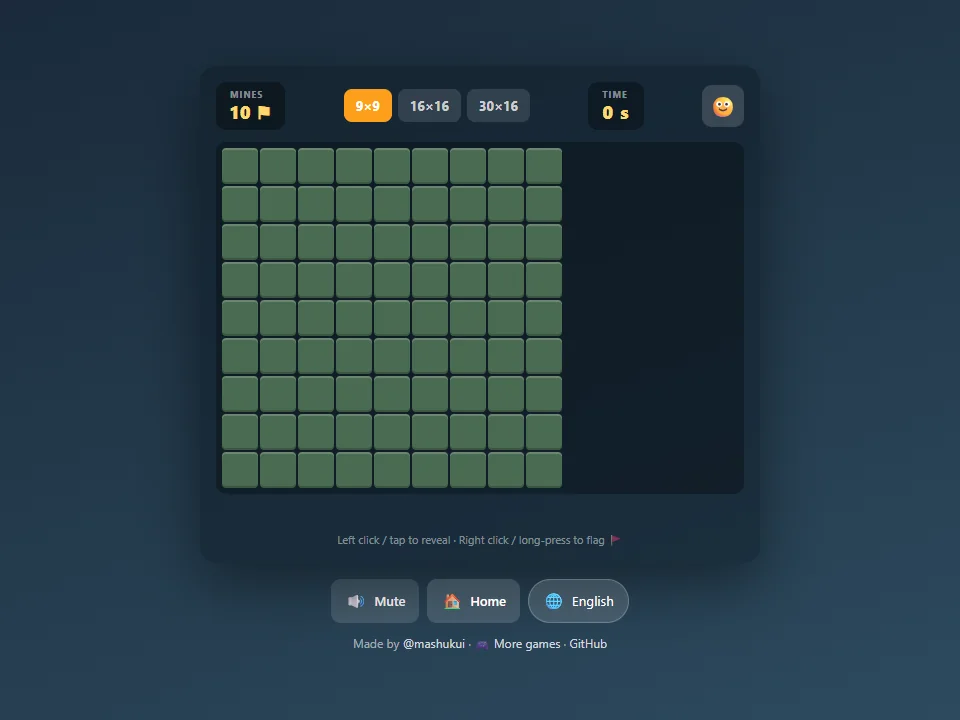Reveal row 3, column 4 cell
This screenshot has height=720, width=960.
[x=354, y=242]
